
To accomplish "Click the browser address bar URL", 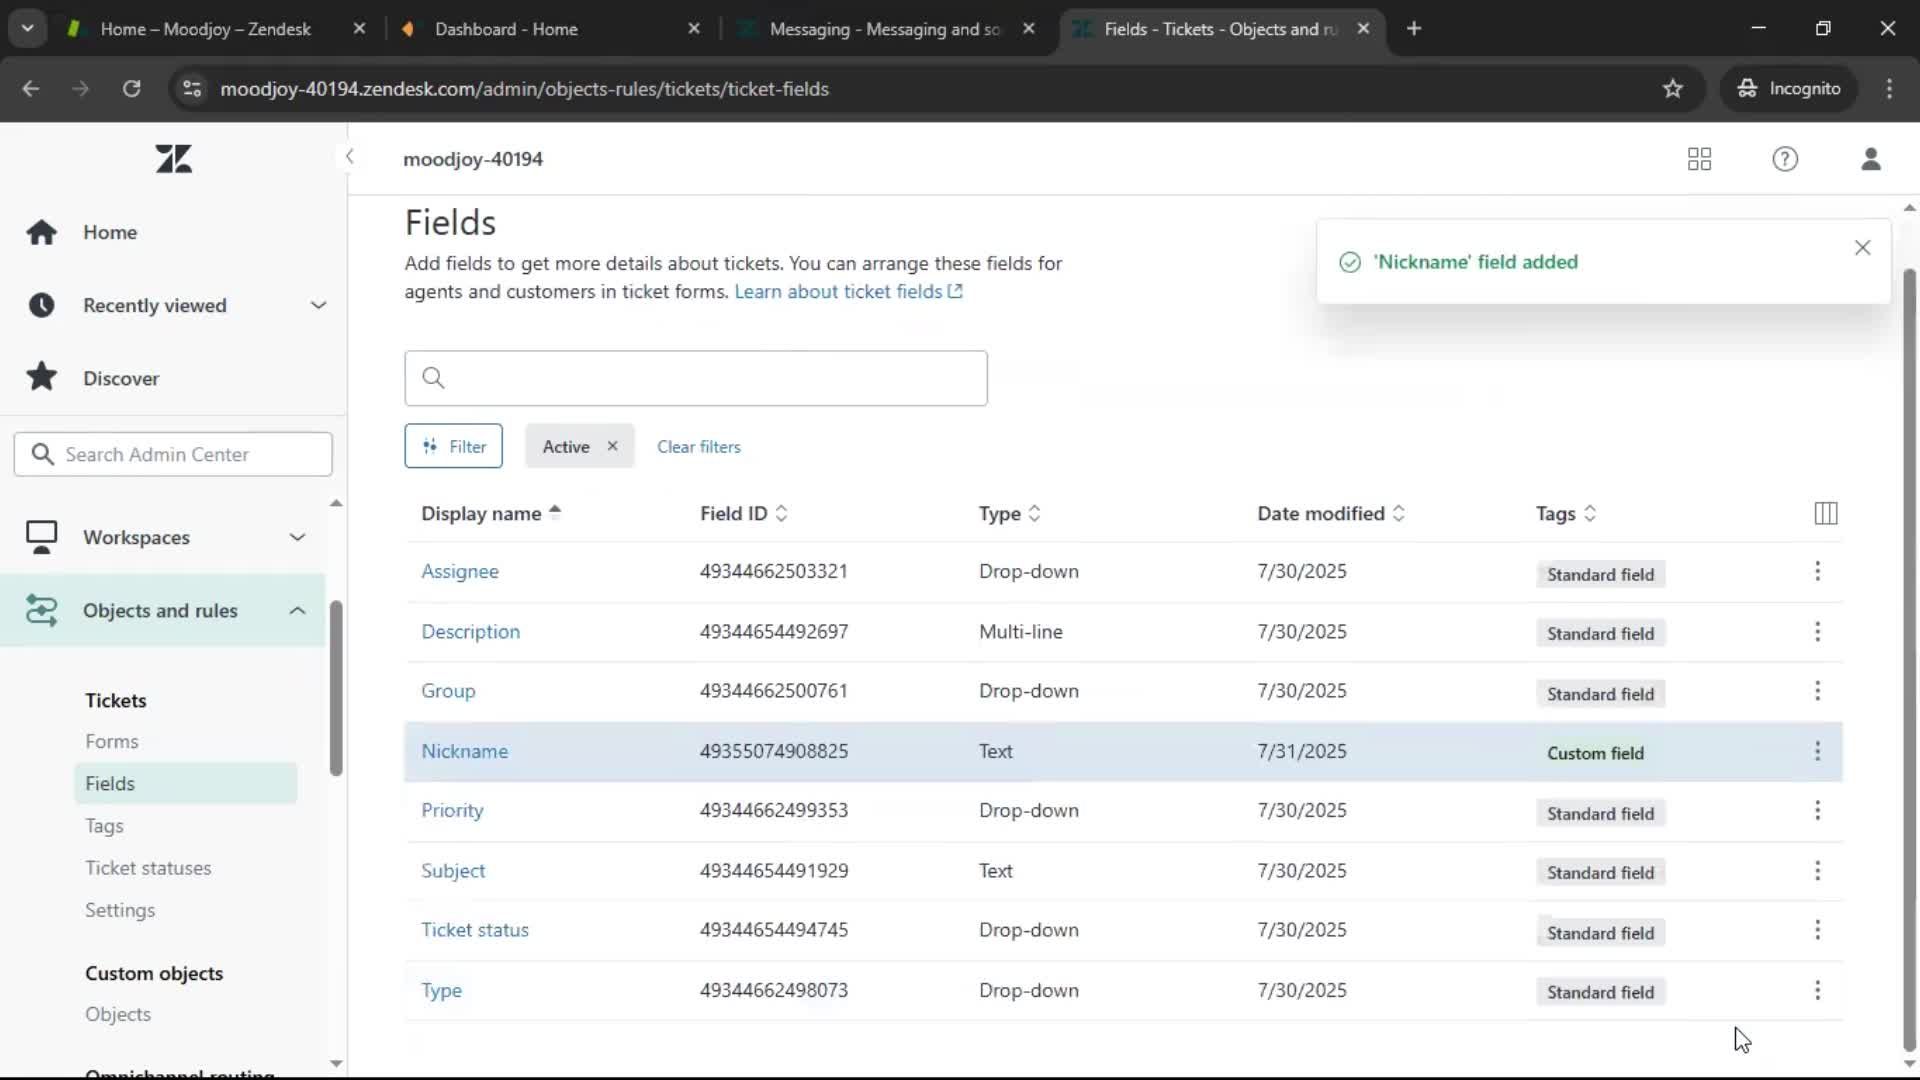I will (x=524, y=89).
